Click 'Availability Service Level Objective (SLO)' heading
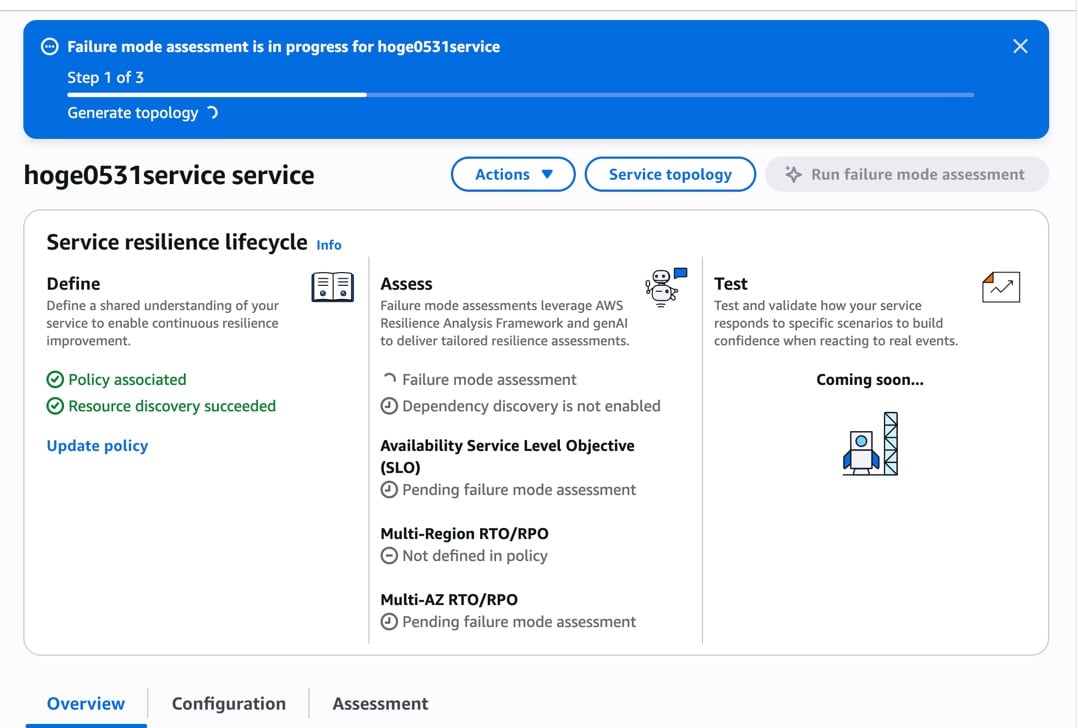 507,456
